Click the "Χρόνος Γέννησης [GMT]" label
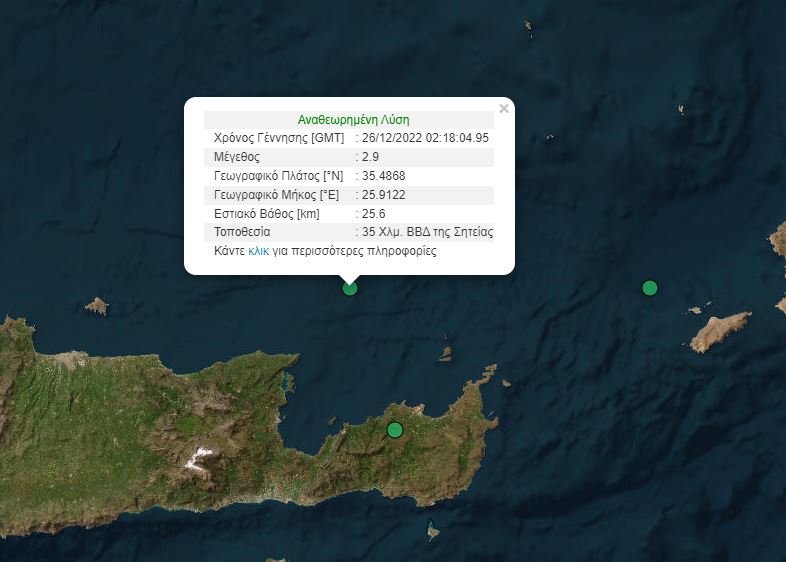 pyautogui.click(x=279, y=138)
